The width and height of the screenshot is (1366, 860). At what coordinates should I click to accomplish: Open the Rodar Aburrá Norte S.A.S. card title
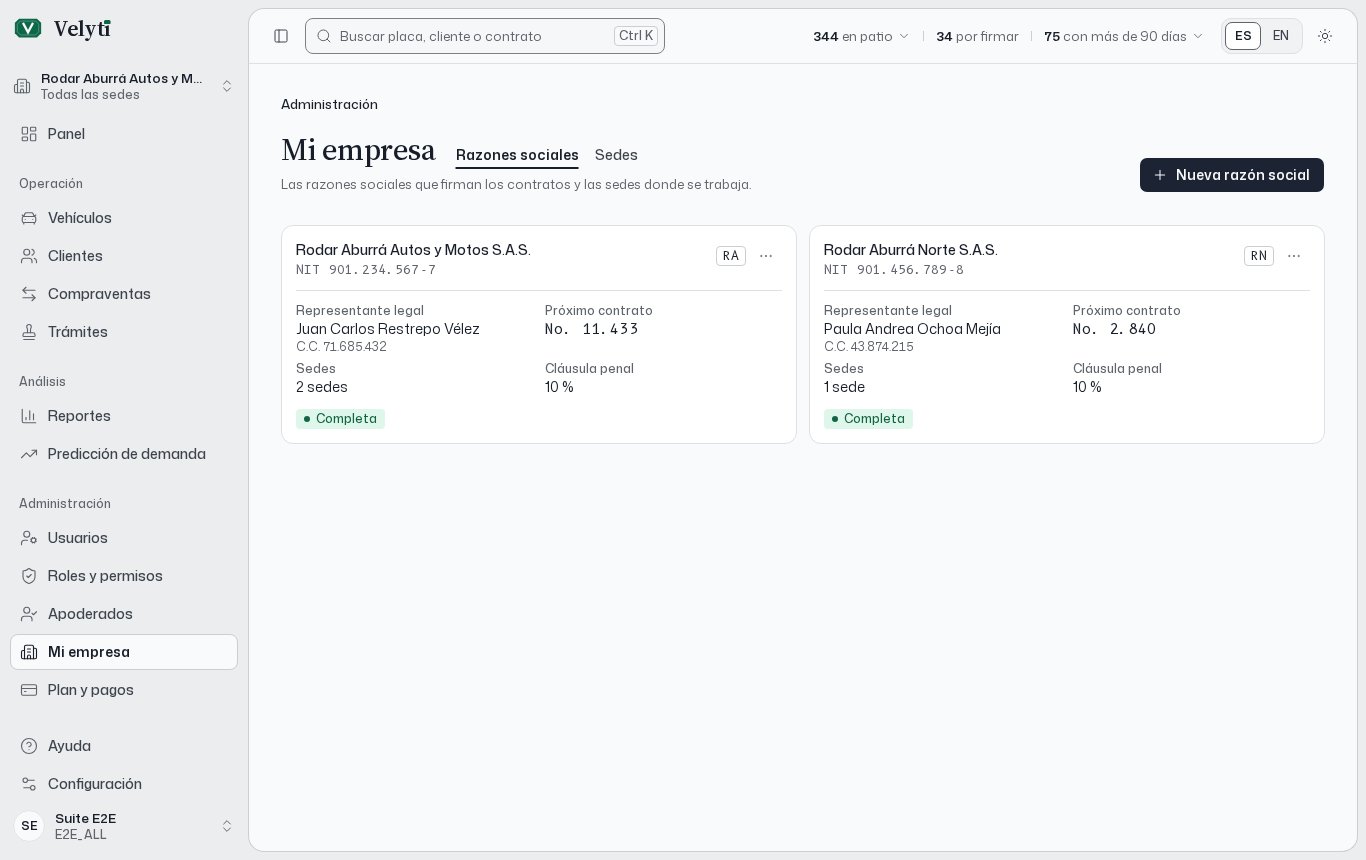coord(911,250)
